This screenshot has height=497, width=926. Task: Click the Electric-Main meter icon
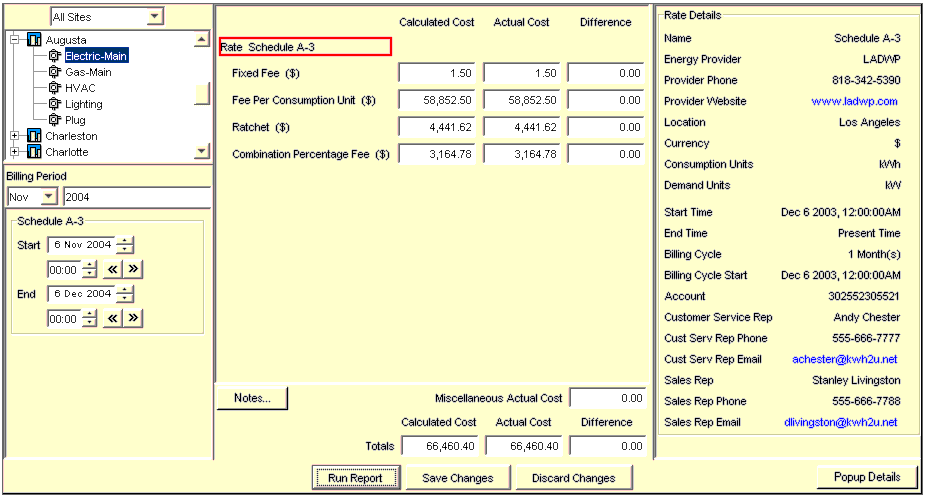pyautogui.click(x=55, y=56)
